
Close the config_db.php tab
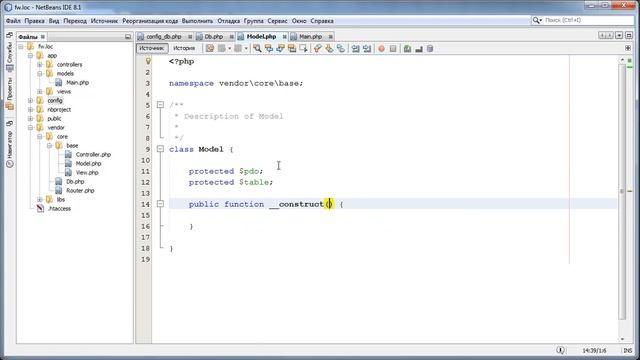point(190,37)
